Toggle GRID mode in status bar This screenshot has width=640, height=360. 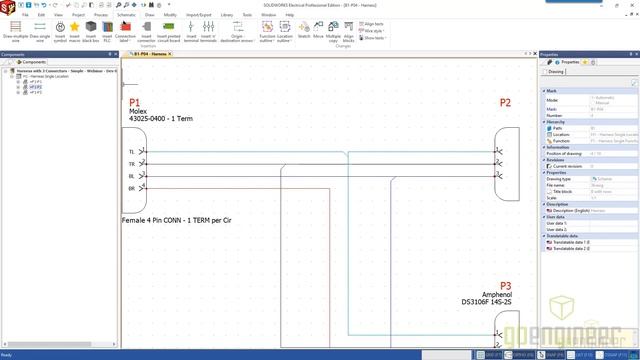point(488,355)
